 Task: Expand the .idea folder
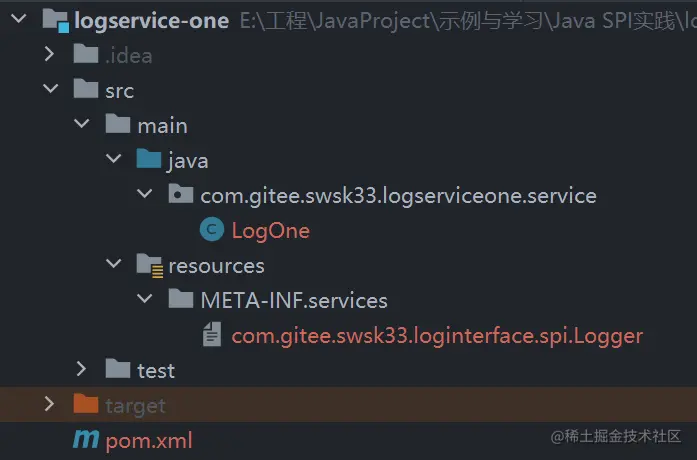[x=51, y=56]
